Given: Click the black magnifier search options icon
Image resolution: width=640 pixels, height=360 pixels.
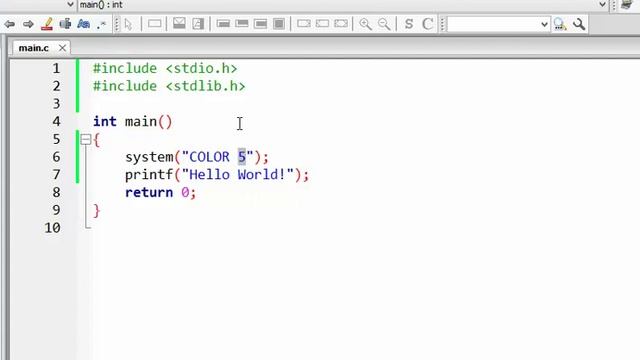Looking at the screenshot, I should [x=579, y=24].
